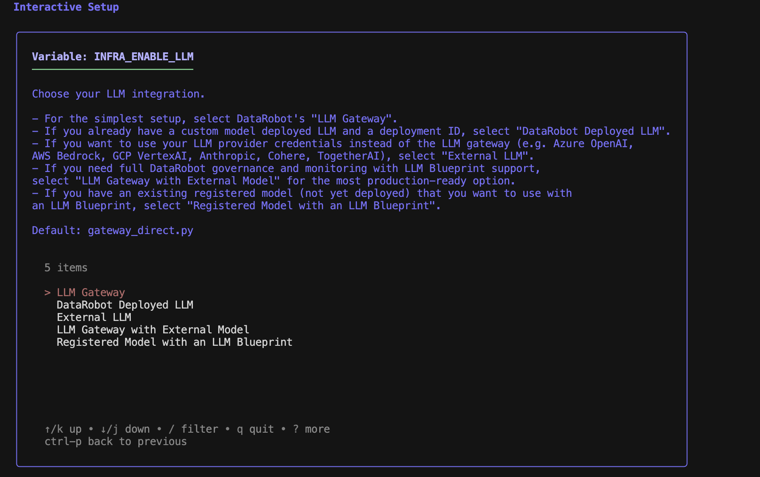Click the '? more' help hint
This screenshot has height=477, width=760.
tap(311, 429)
